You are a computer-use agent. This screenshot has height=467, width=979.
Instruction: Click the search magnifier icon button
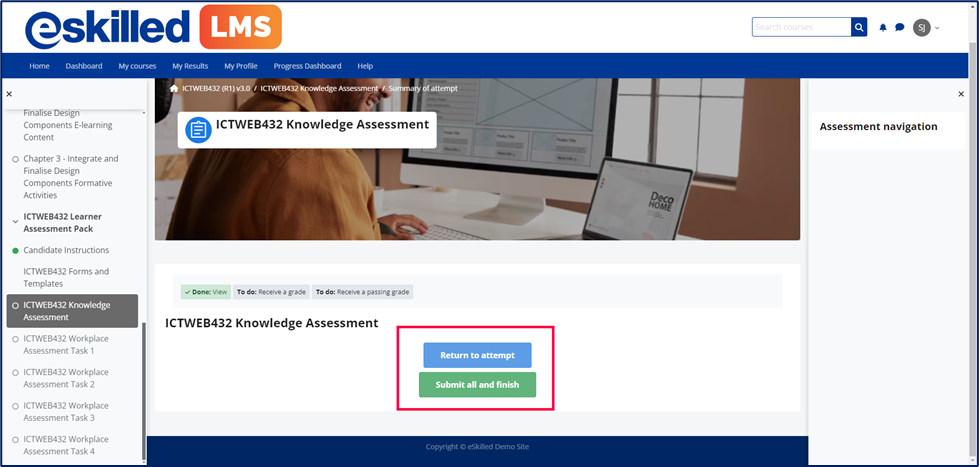pyautogui.click(x=859, y=27)
